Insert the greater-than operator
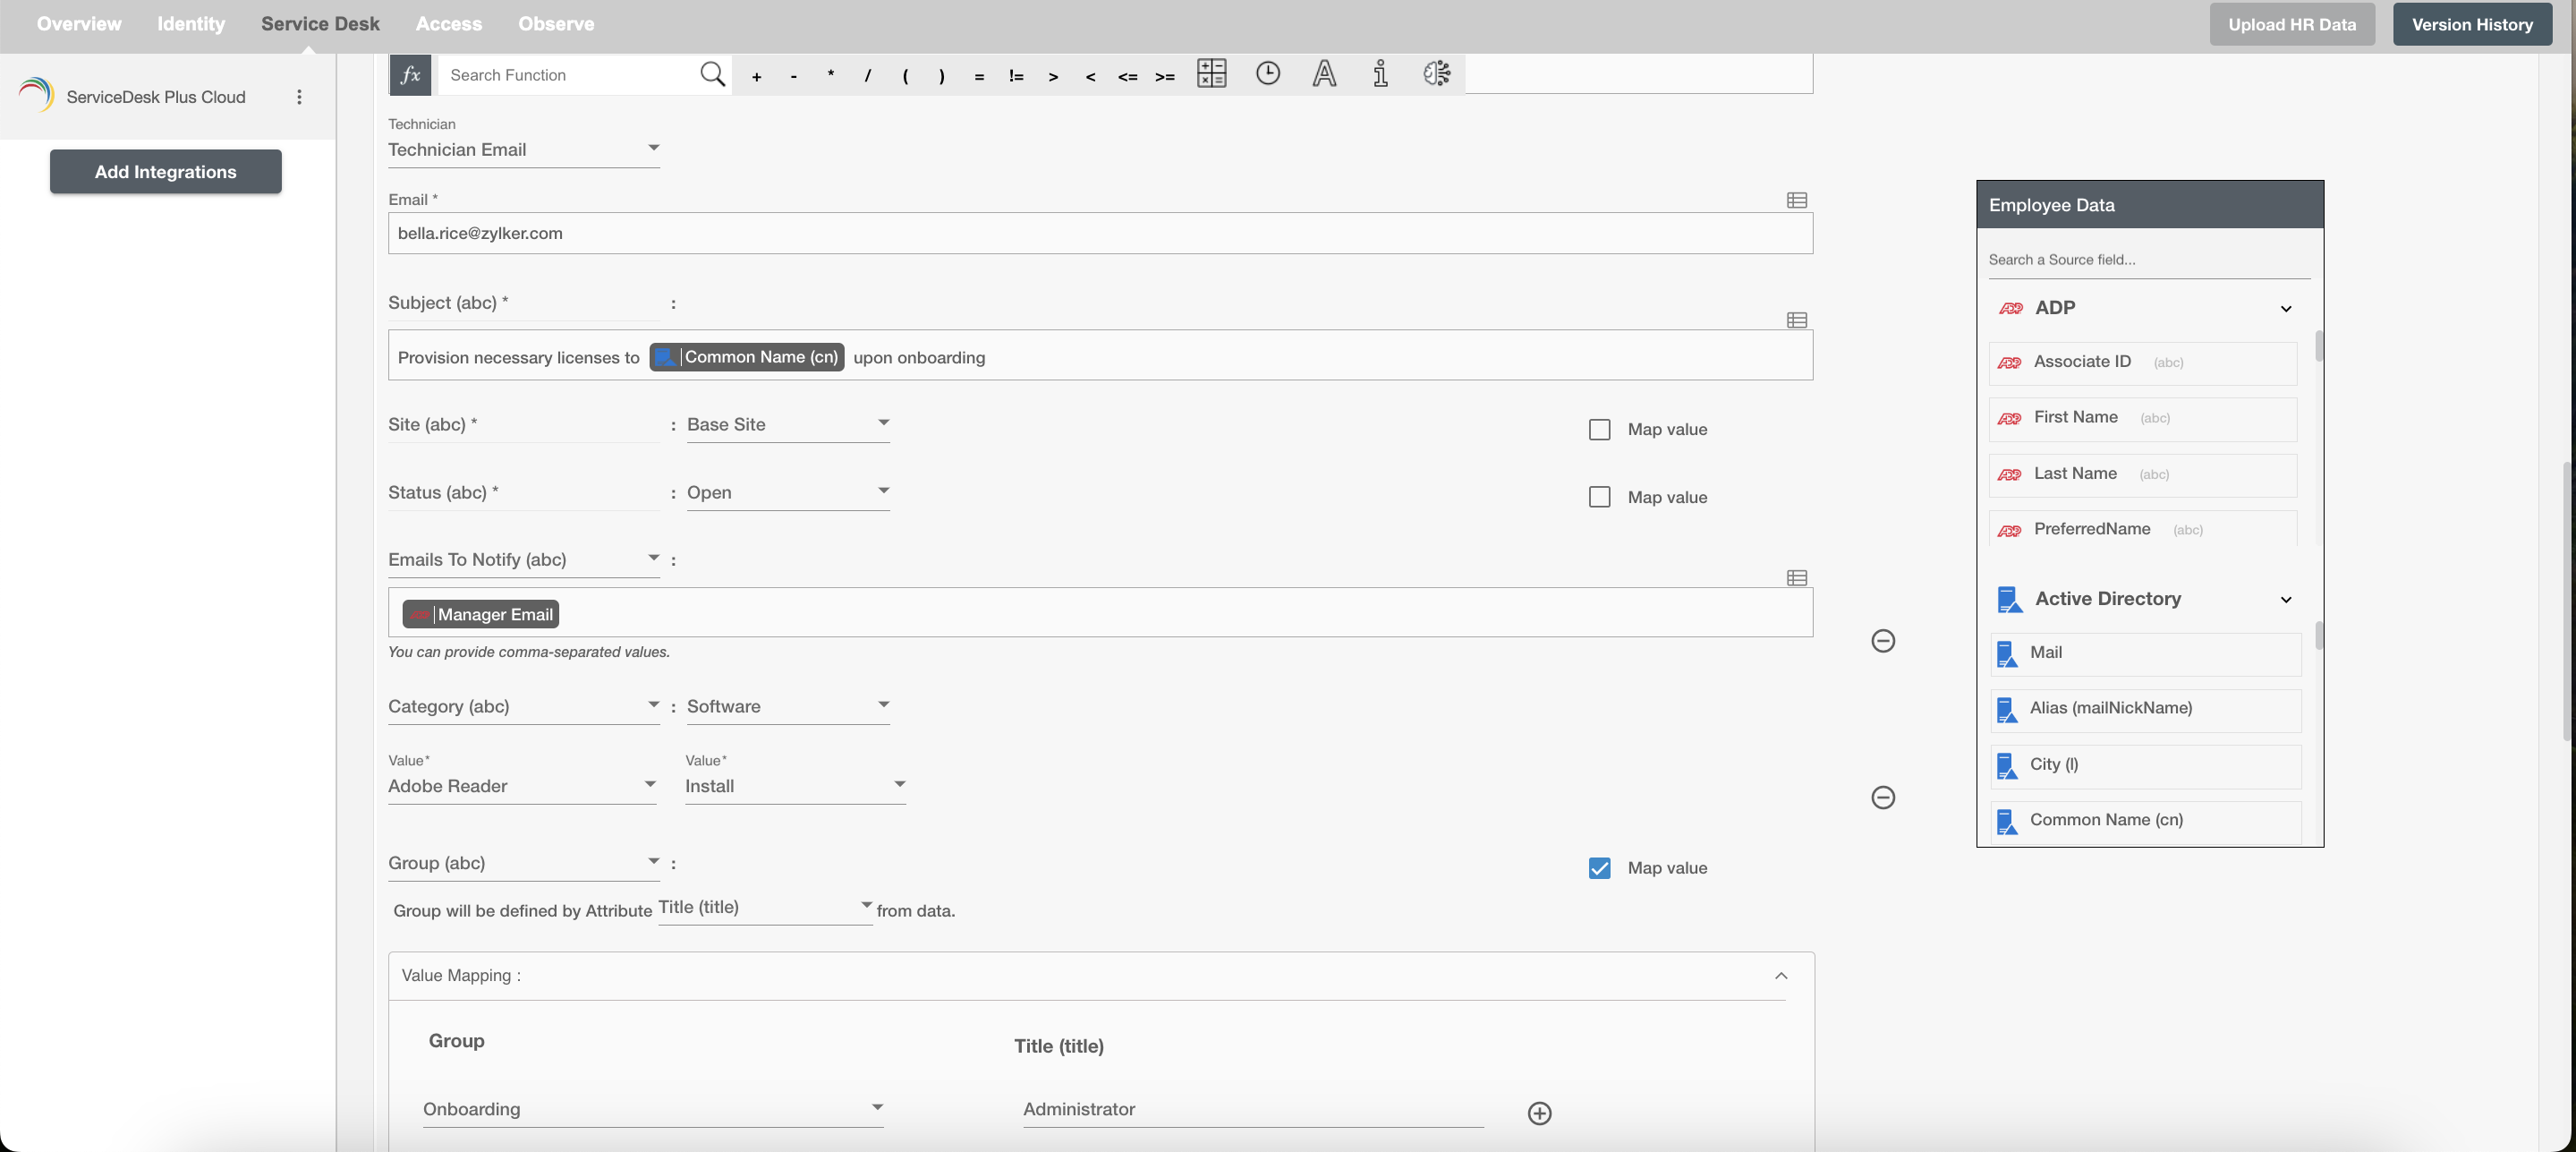2576x1152 pixels. coord(1053,77)
